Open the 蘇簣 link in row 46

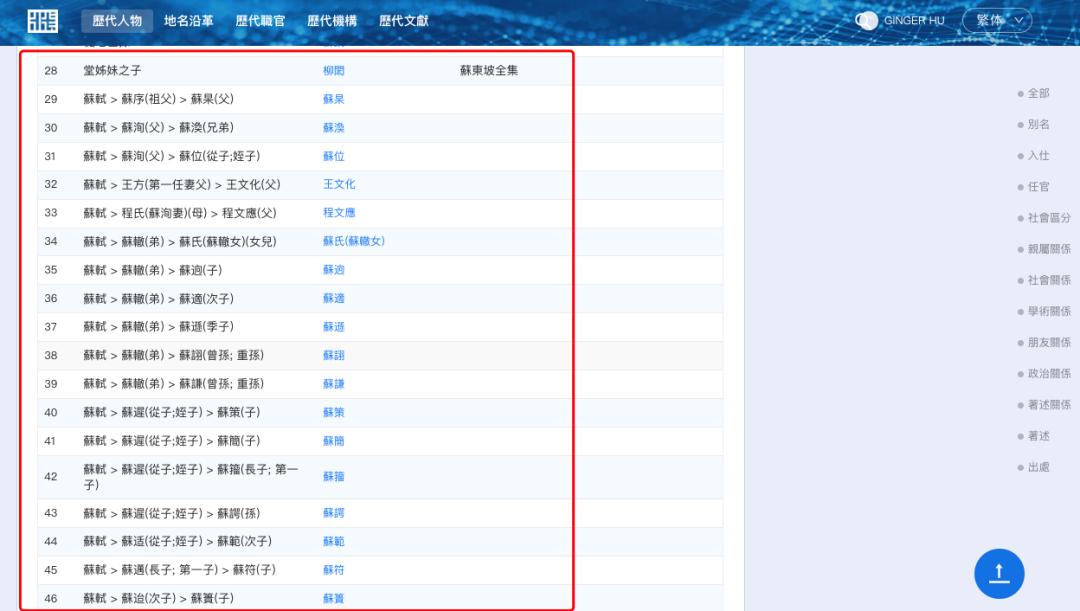333,599
